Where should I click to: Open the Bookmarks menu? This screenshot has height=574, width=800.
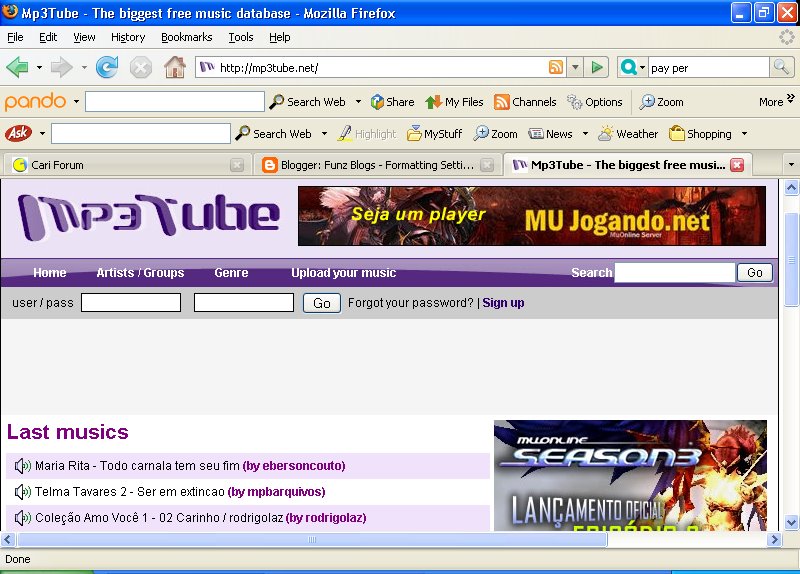tap(187, 37)
